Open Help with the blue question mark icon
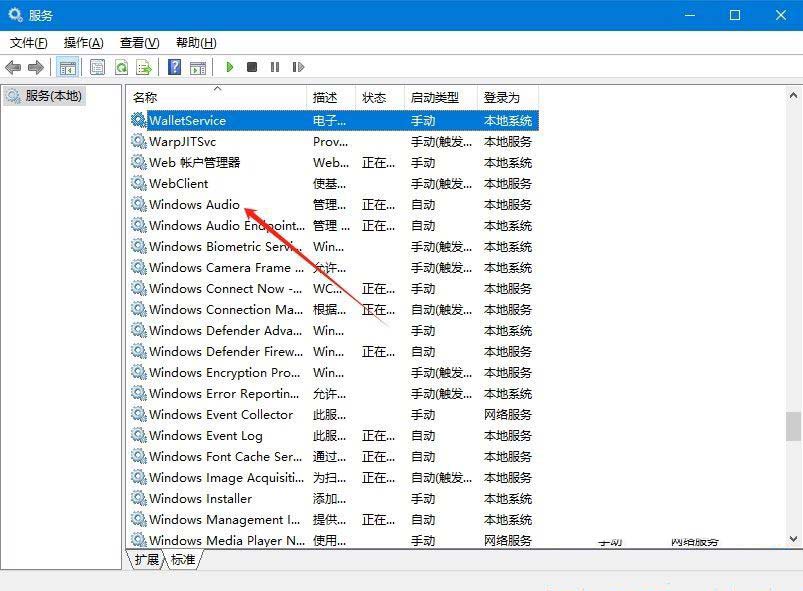The width and height of the screenshot is (803, 591). pyautogui.click(x=174, y=67)
